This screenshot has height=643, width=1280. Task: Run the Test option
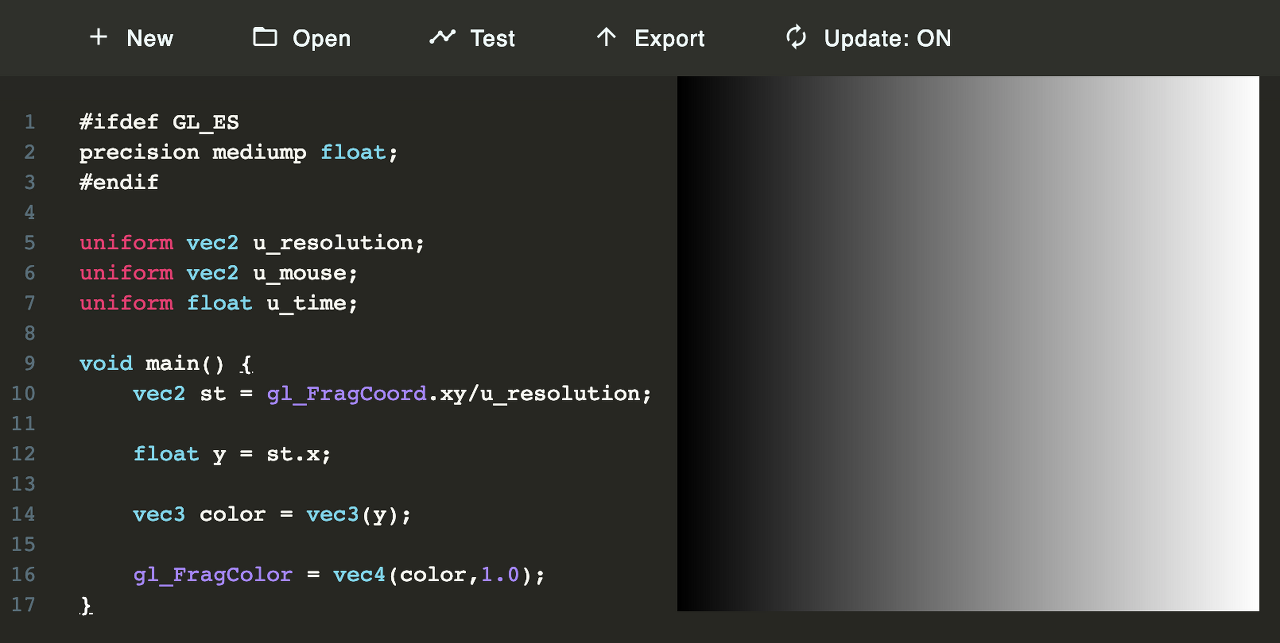472,38
